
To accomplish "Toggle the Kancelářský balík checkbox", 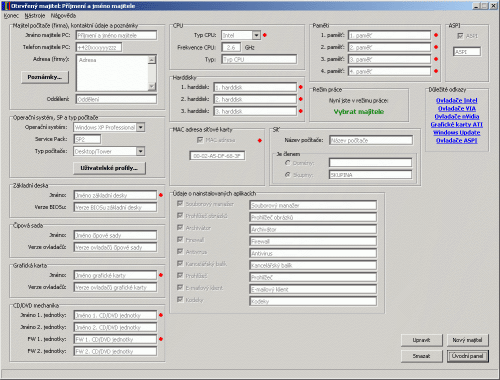I will (180, 263).
